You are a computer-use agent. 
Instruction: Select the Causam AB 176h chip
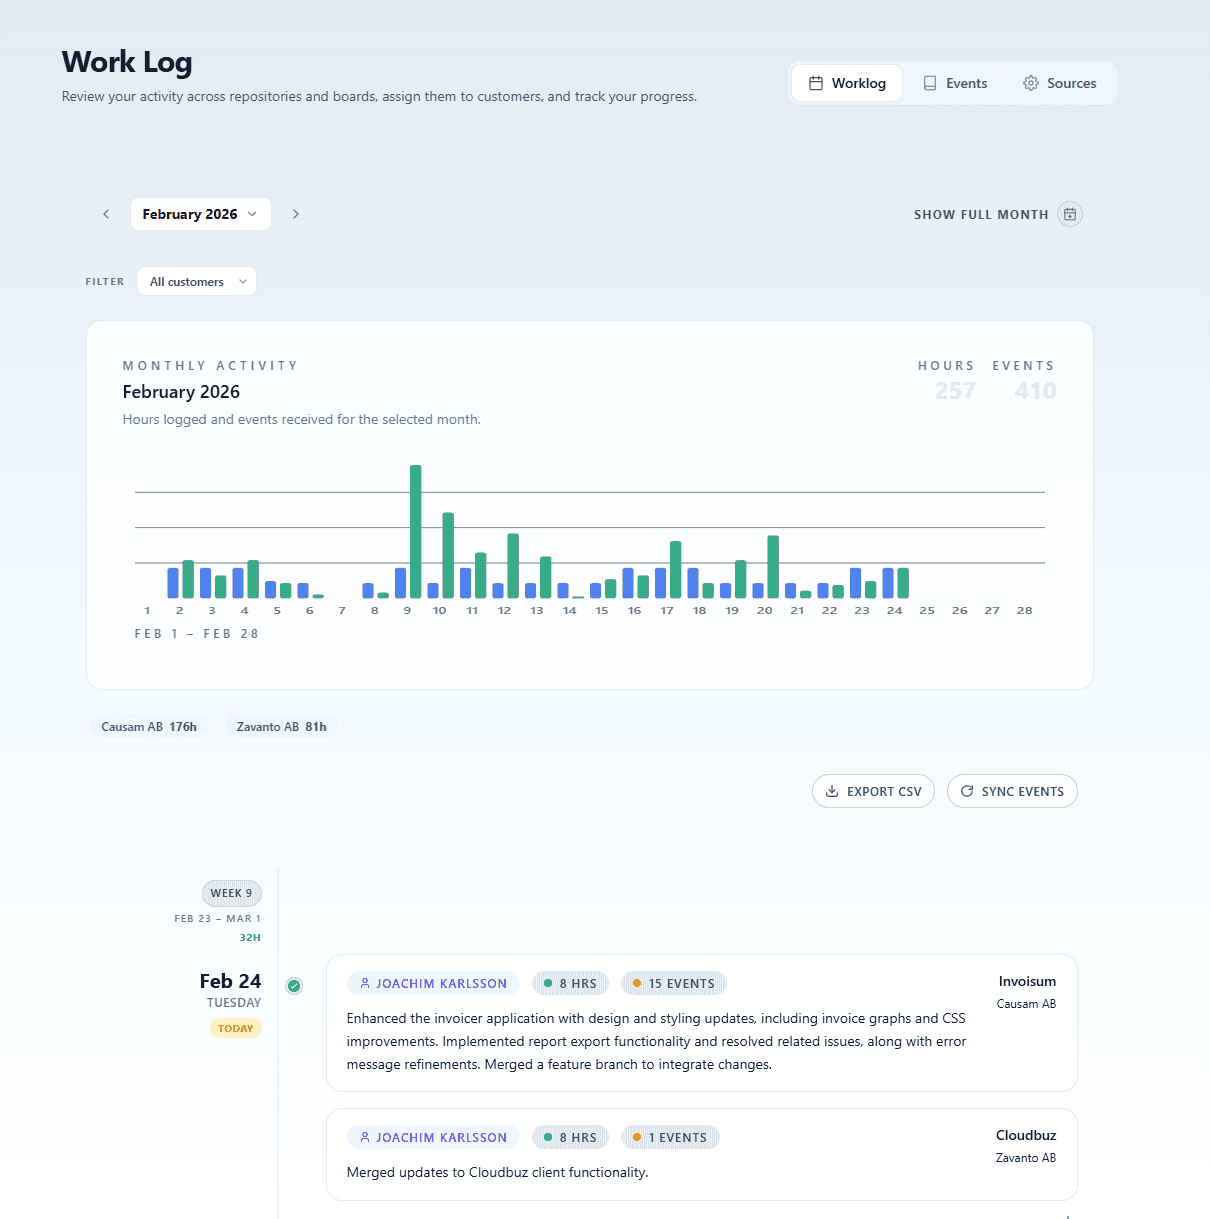coord(149,726)
